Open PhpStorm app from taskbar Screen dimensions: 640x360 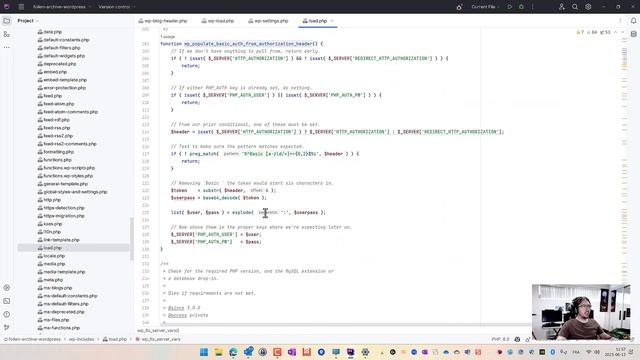coord(351,352)
